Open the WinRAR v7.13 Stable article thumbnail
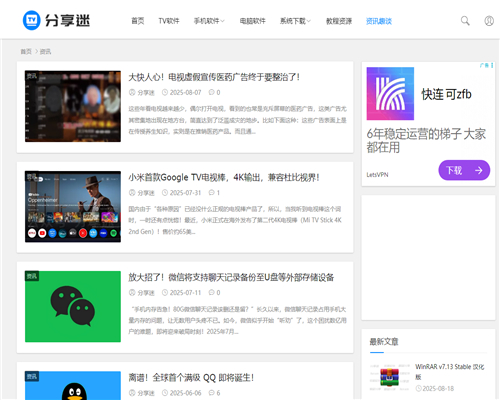500x400 pixels. 390,377
